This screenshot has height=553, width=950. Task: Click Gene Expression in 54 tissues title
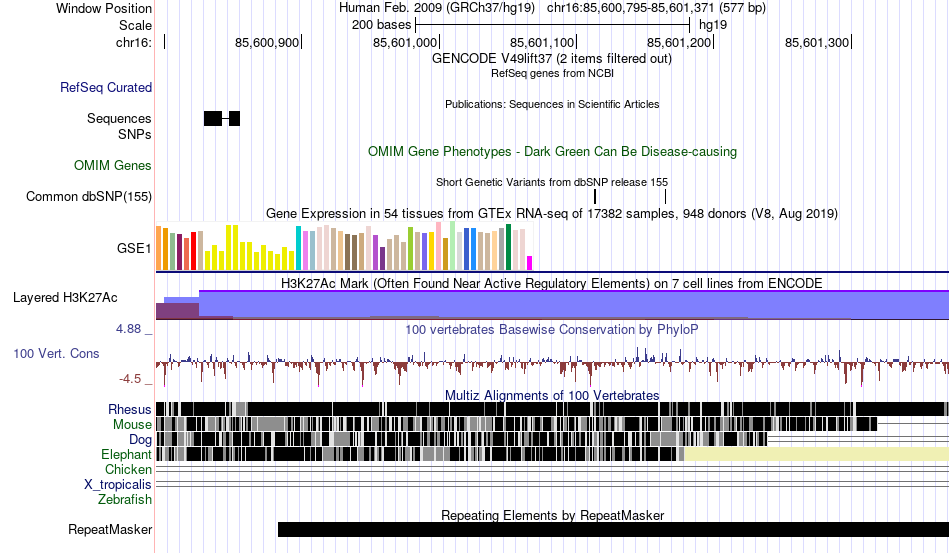[x=551, y=214]
